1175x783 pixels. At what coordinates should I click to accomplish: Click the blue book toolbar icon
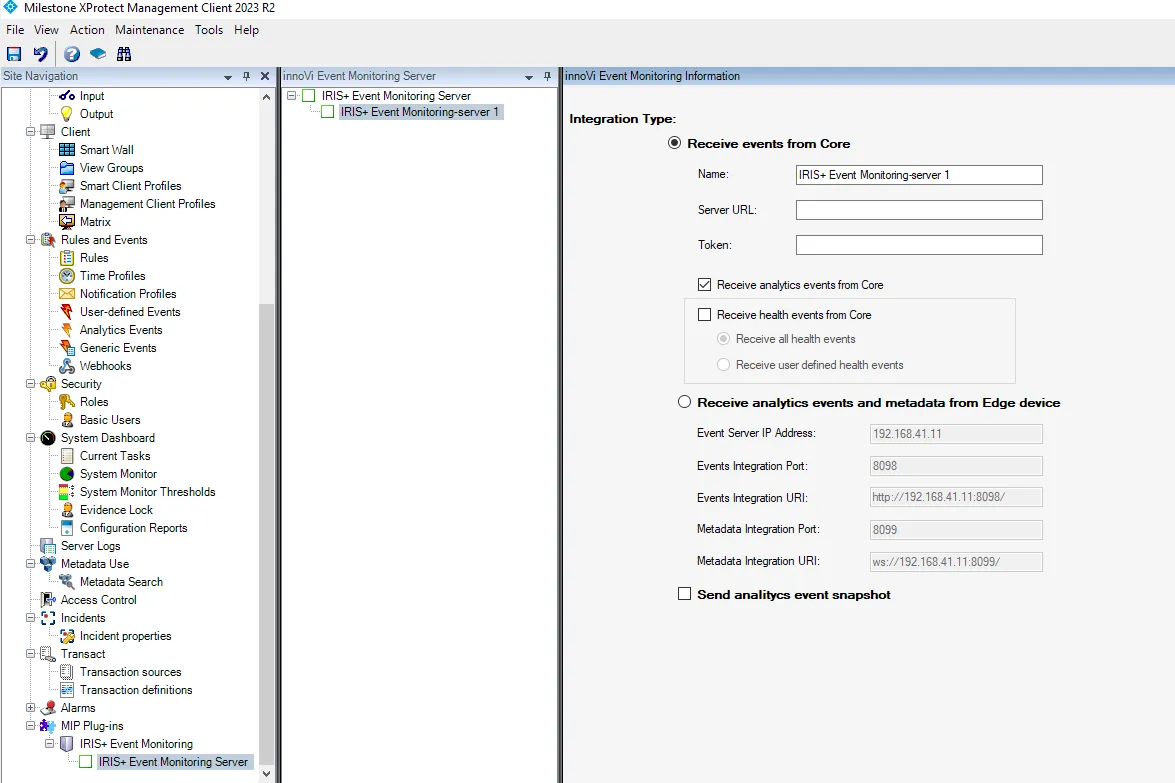[98, 54]
